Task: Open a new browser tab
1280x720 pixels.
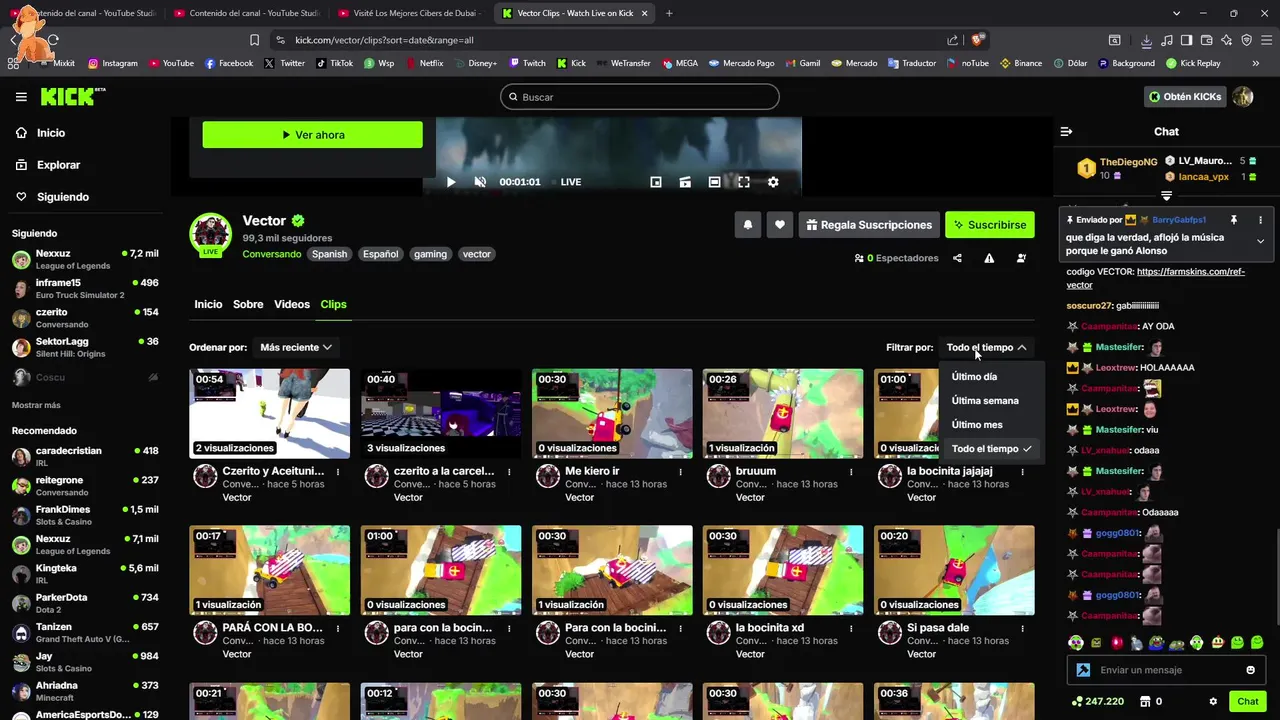Action: click(669, 14)
